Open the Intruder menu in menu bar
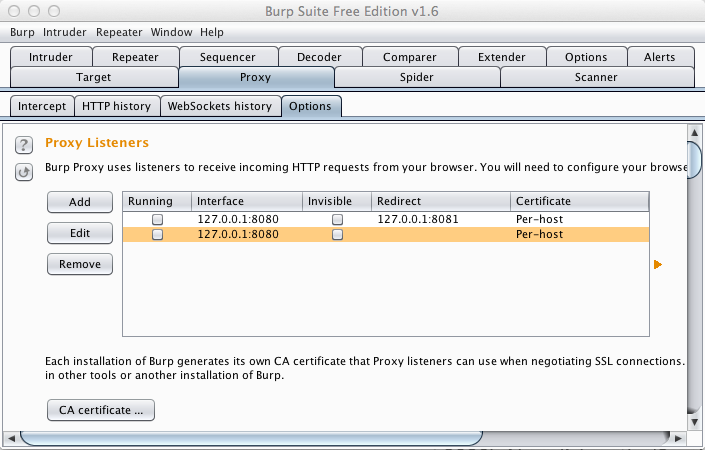 point(65,32)
